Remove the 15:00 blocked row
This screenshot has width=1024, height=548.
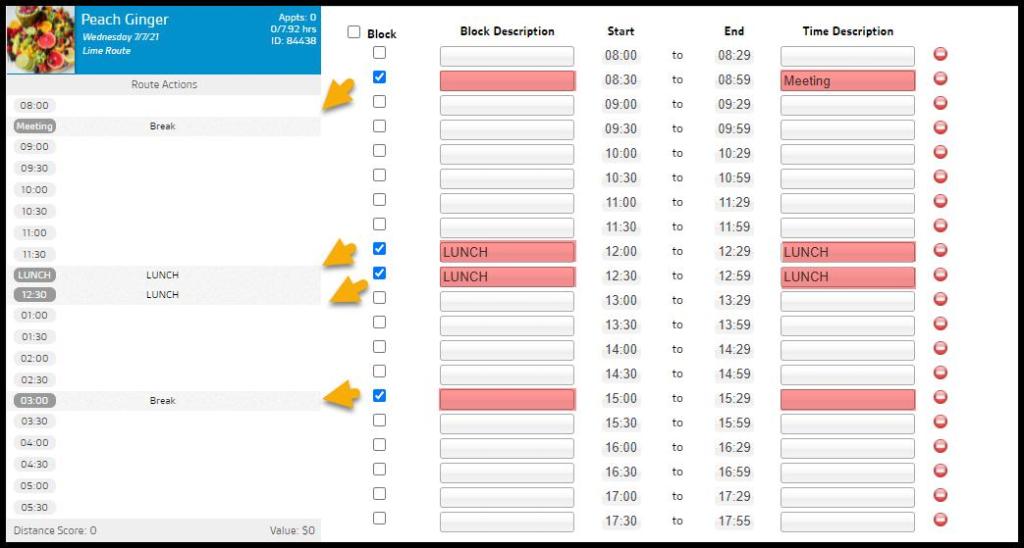[x=940, y=398]
